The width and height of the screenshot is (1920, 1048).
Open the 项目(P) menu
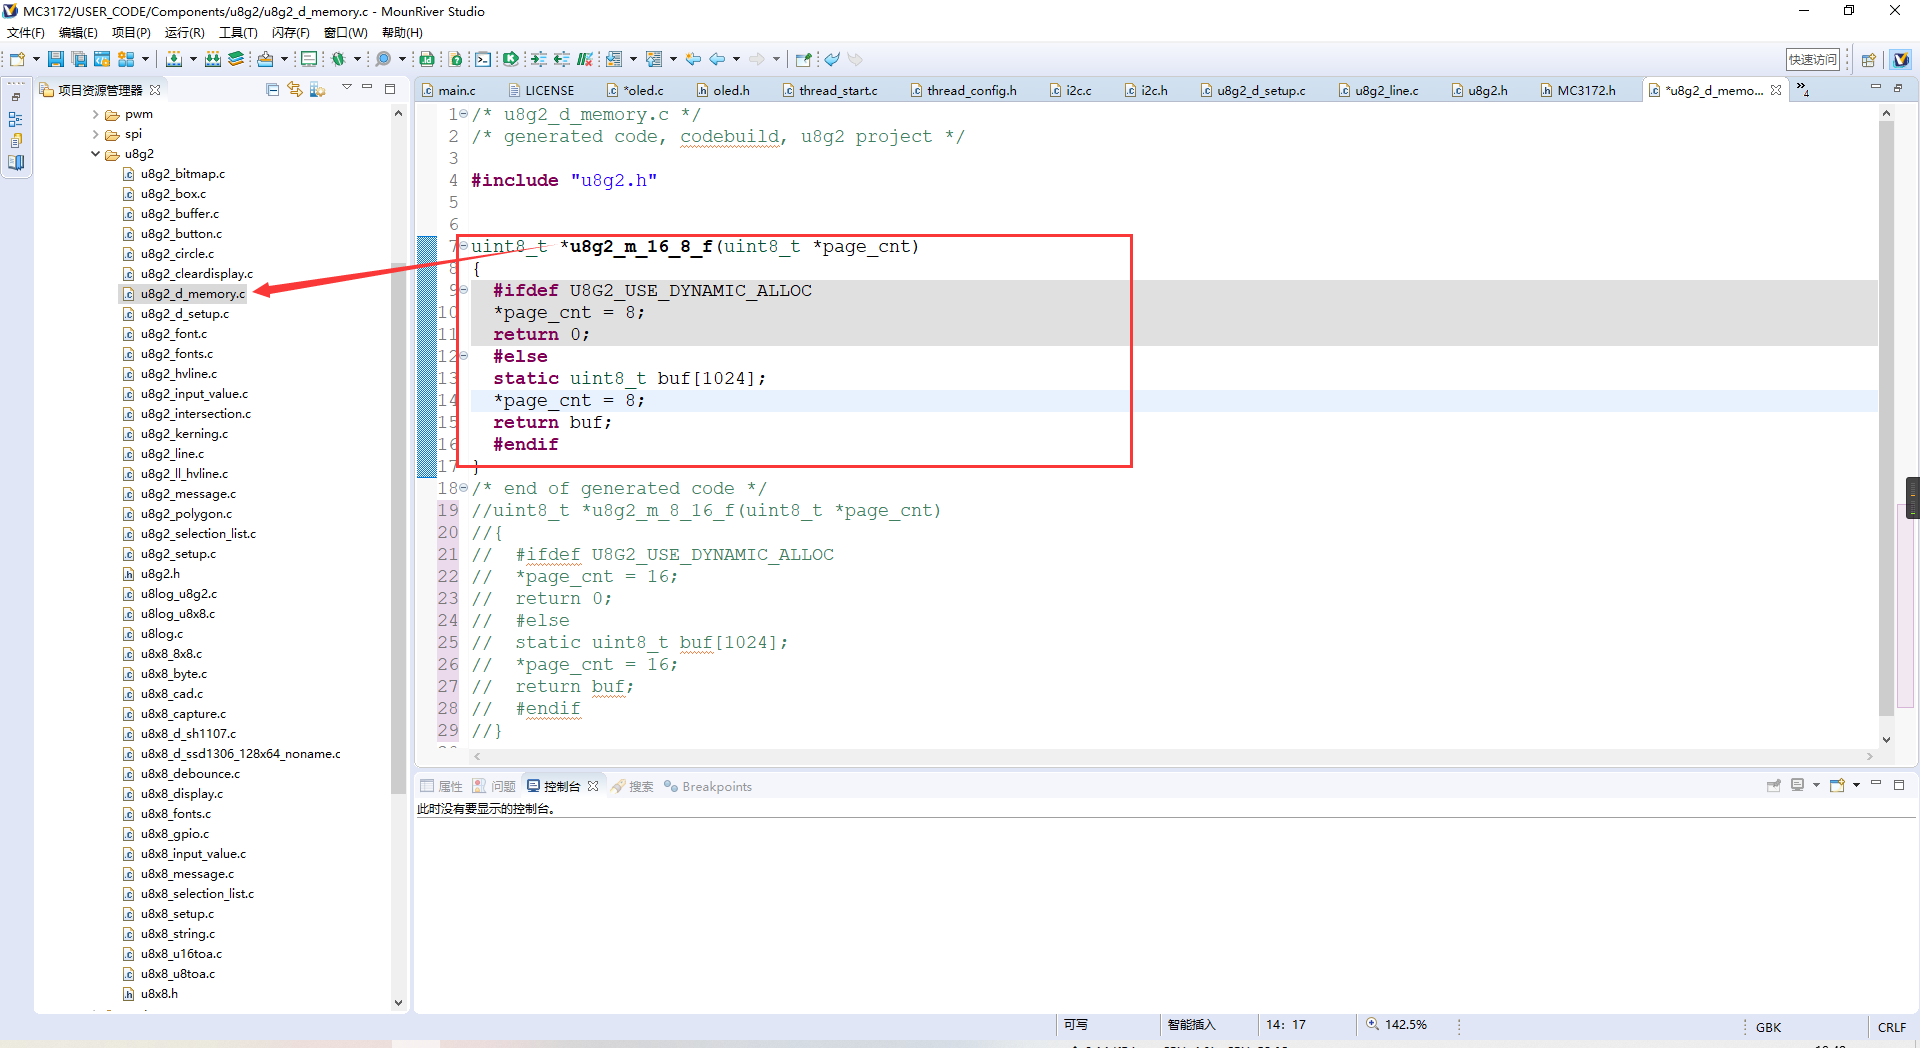point(131,33)
